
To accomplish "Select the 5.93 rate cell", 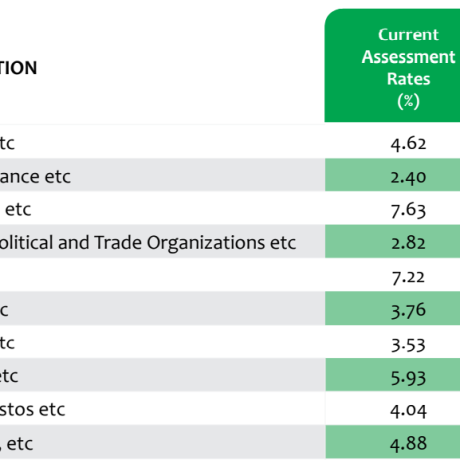I will click(392, 375).
